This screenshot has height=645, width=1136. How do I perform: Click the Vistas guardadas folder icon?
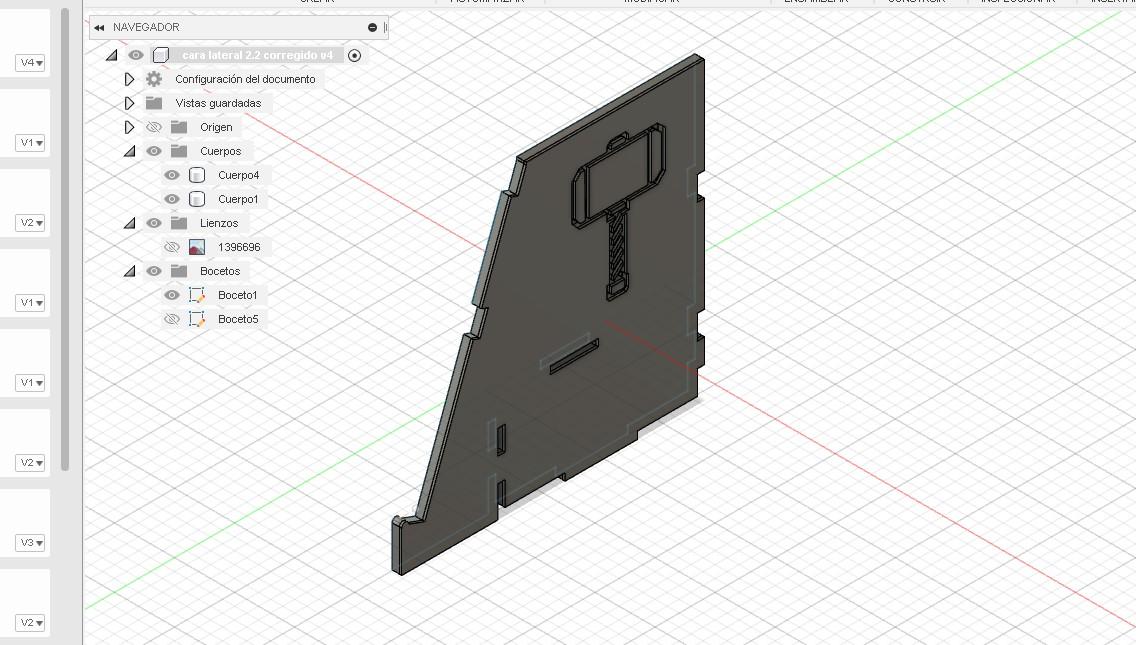154,103
